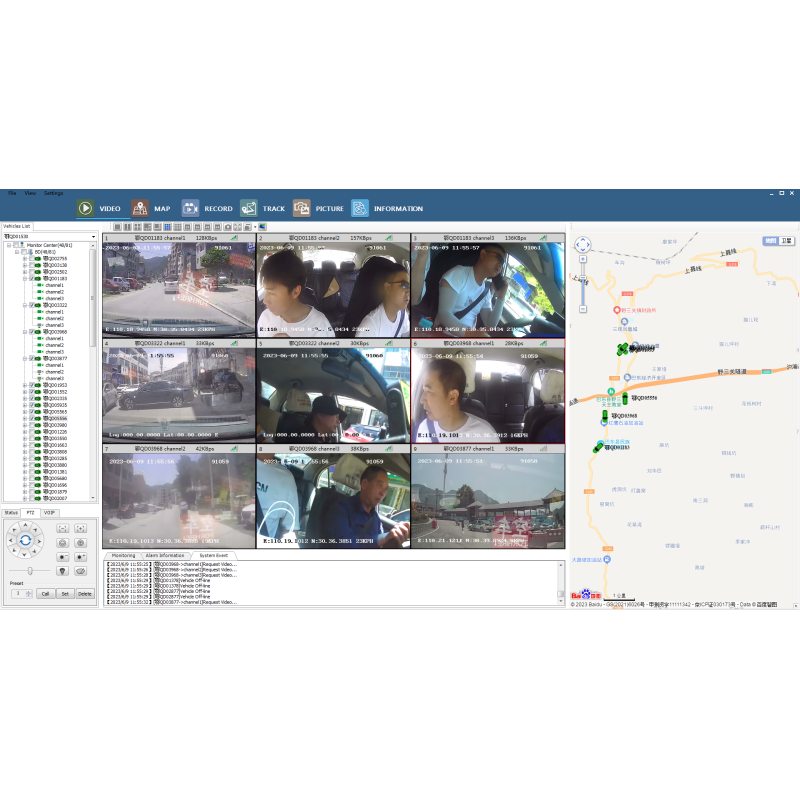Tilt PTZ camera up
The image size is (800, 800).
(x=25, y=525)
